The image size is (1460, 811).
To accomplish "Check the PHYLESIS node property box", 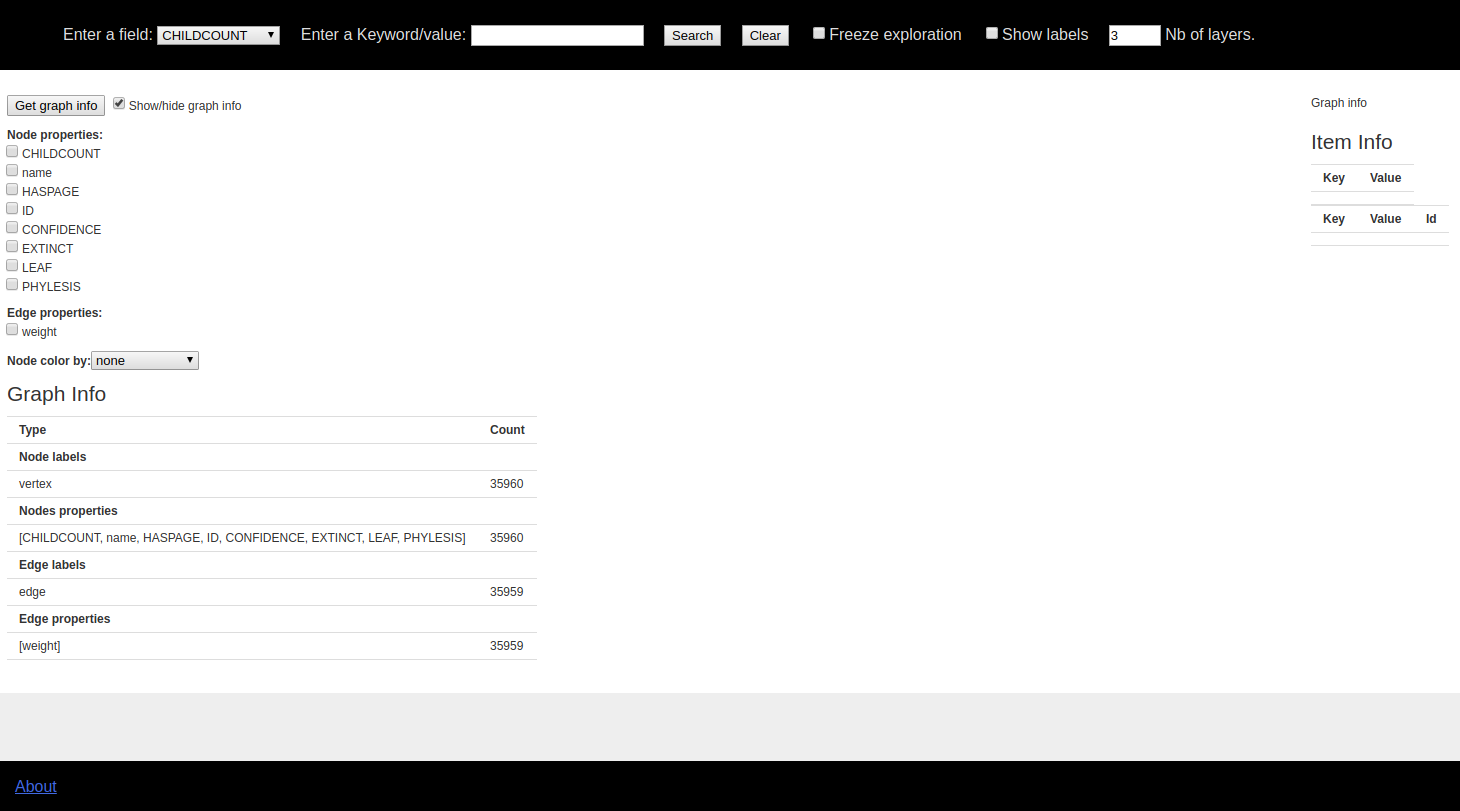I will point(12,284).
